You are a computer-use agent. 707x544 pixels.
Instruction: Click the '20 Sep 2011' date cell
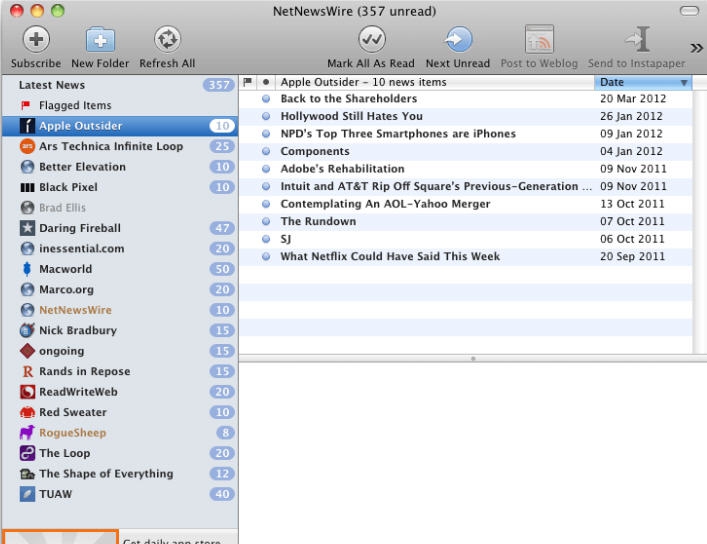pos(632,257)
